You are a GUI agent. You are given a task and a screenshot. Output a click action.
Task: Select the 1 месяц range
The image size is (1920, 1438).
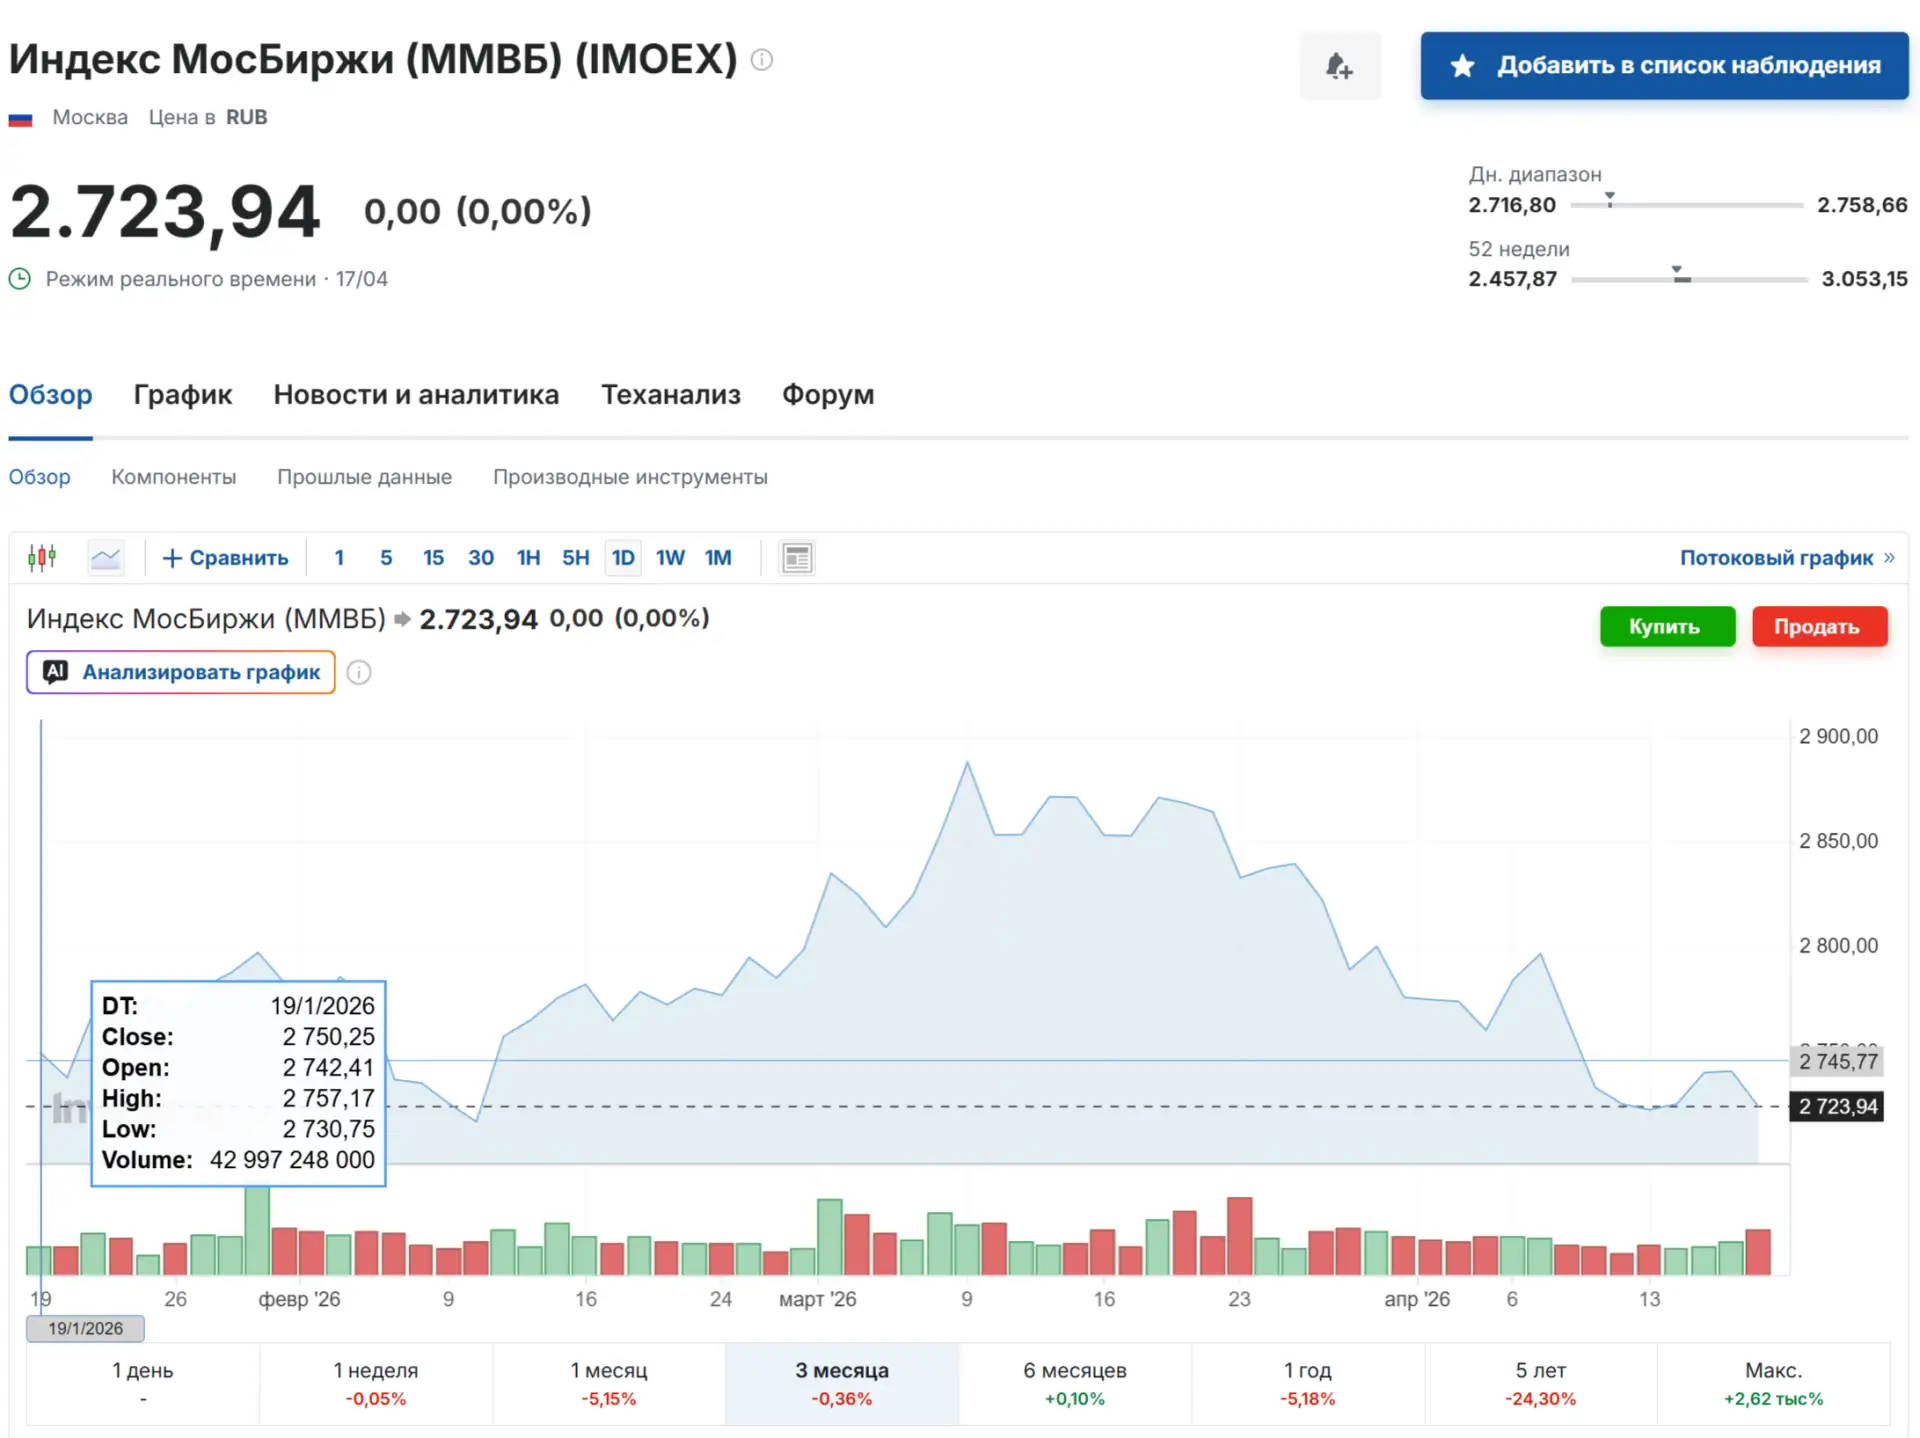(609, 1384)
